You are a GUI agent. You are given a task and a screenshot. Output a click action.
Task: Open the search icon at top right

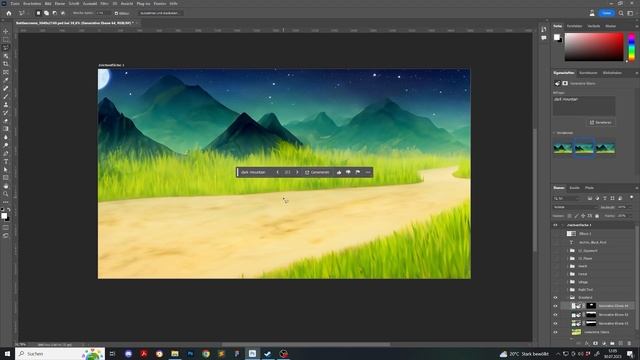(621, 13)
